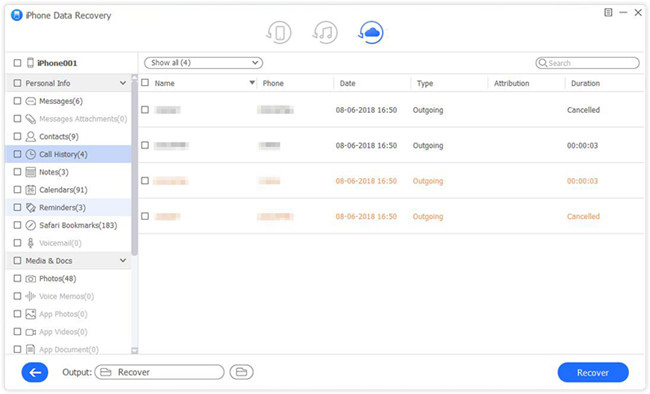Open output folder browse icon
Image resolution: width=650 pixels, height=394 pixels.
tap(242, 372)
